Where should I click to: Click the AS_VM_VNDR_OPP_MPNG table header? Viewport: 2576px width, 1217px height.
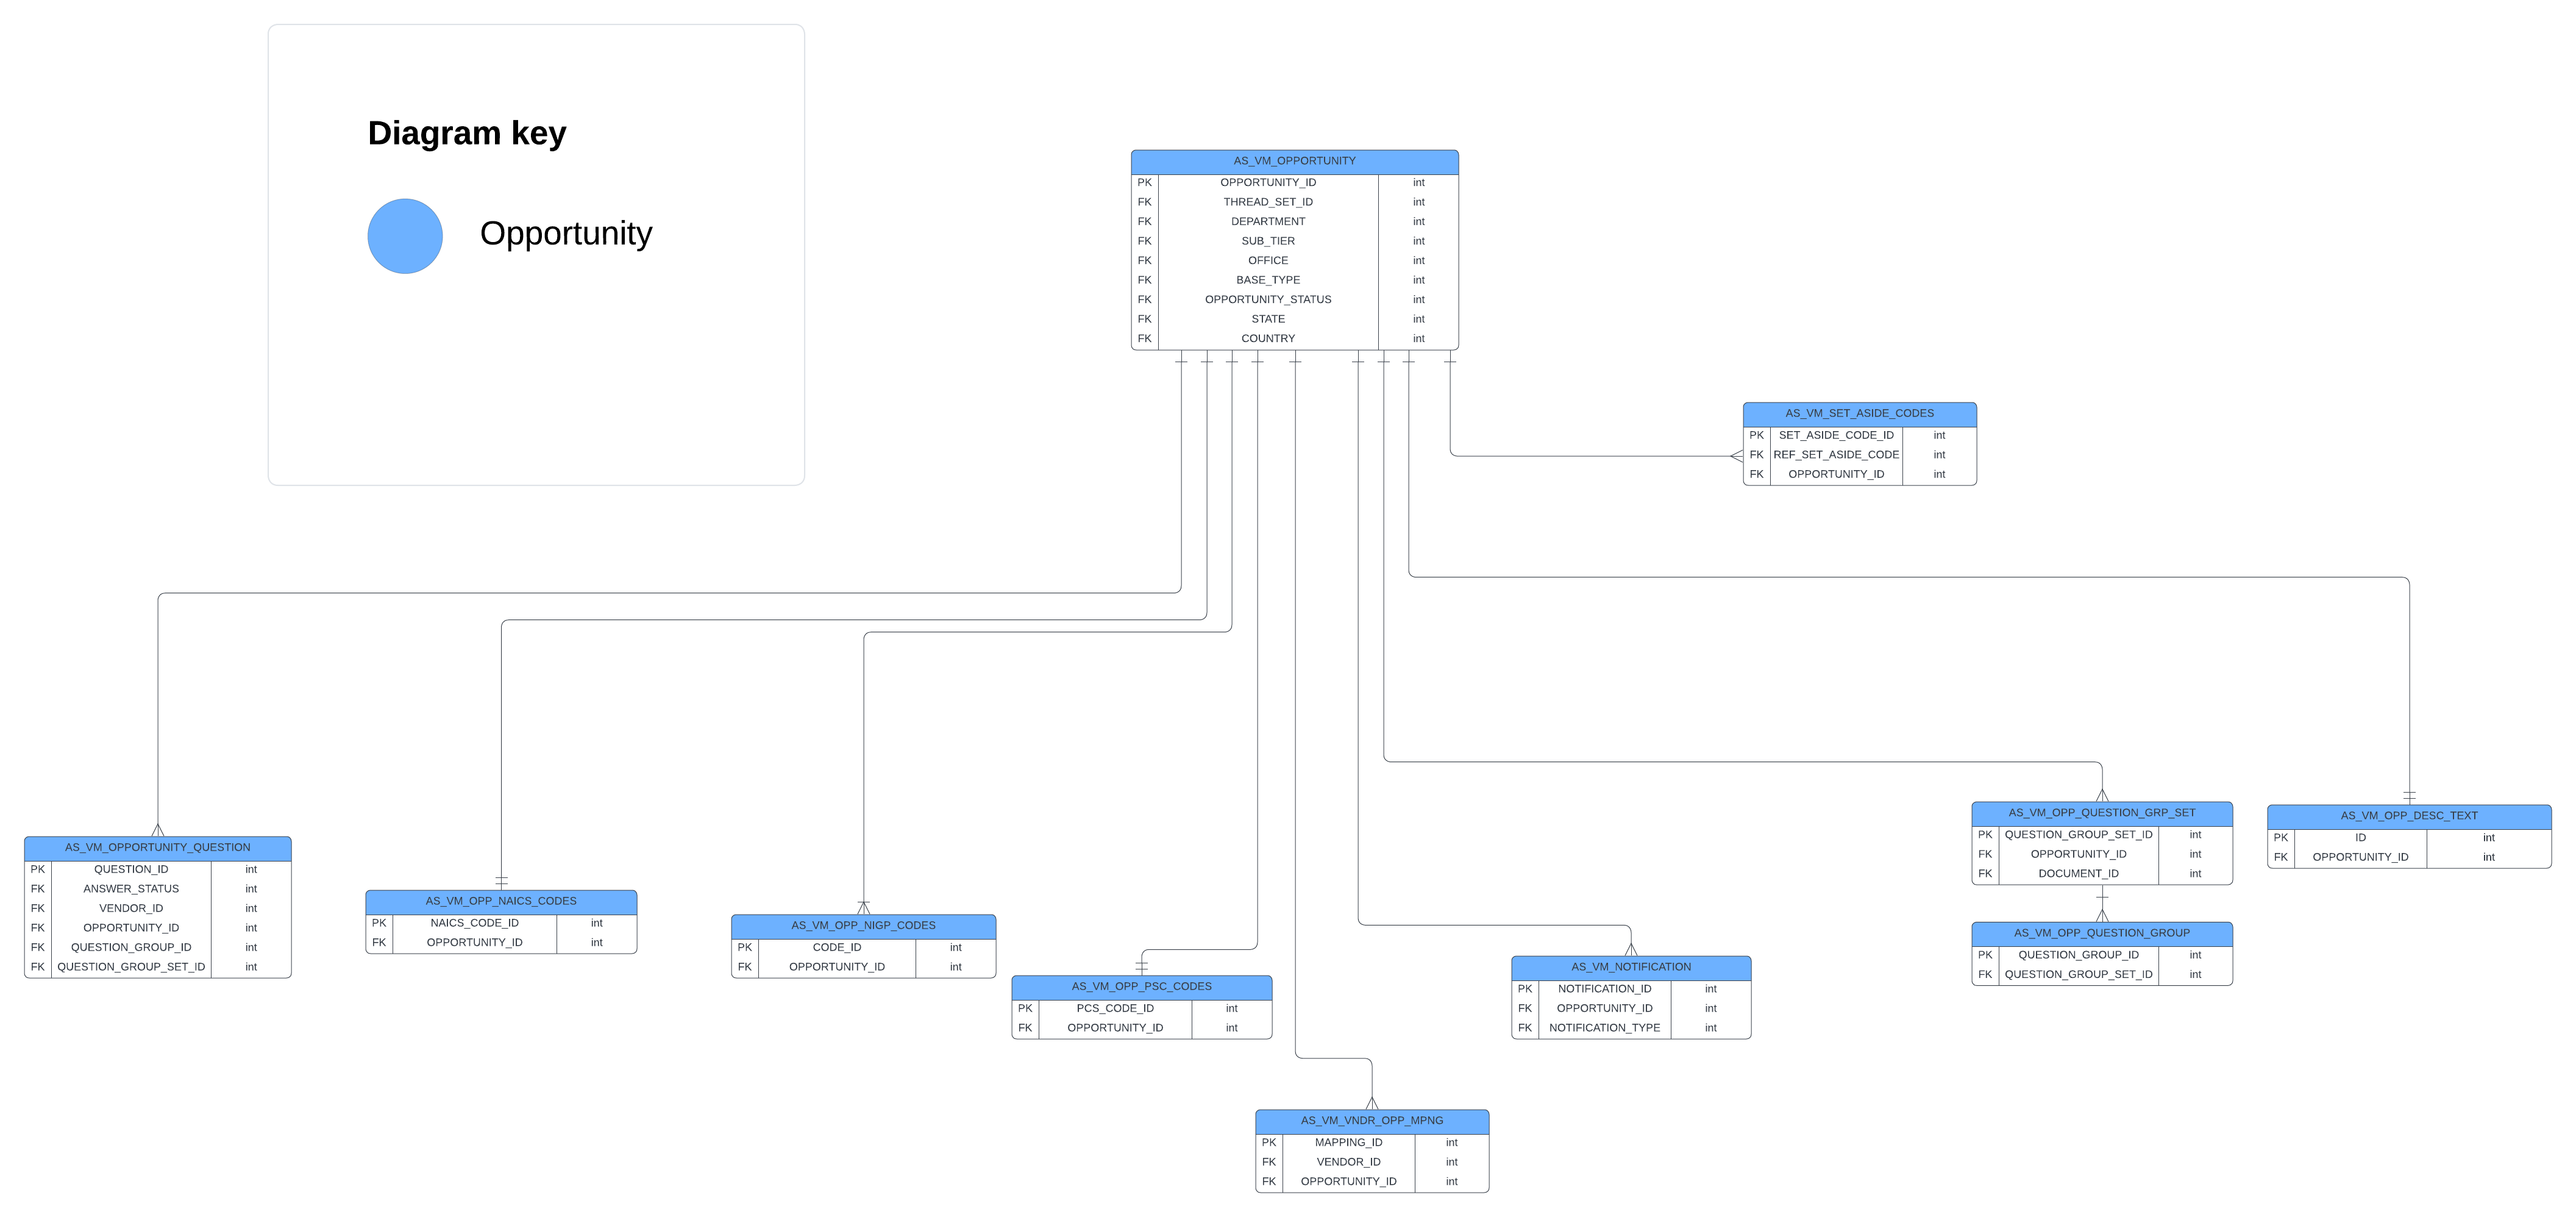[1372, 1121]
